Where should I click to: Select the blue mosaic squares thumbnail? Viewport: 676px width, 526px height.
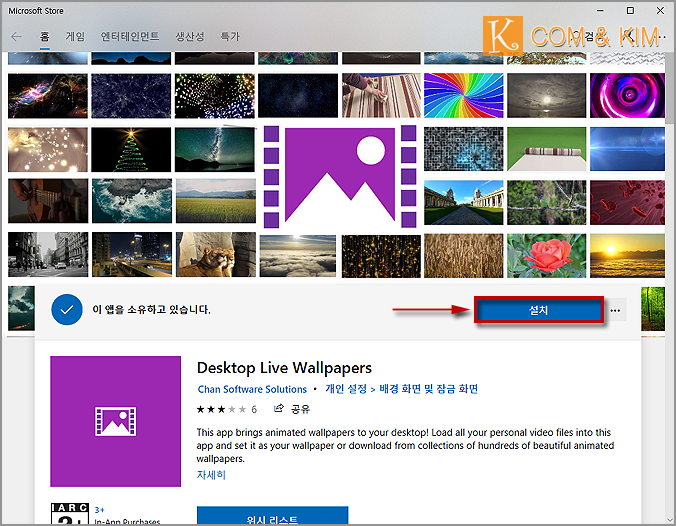[x=463, y=149]
